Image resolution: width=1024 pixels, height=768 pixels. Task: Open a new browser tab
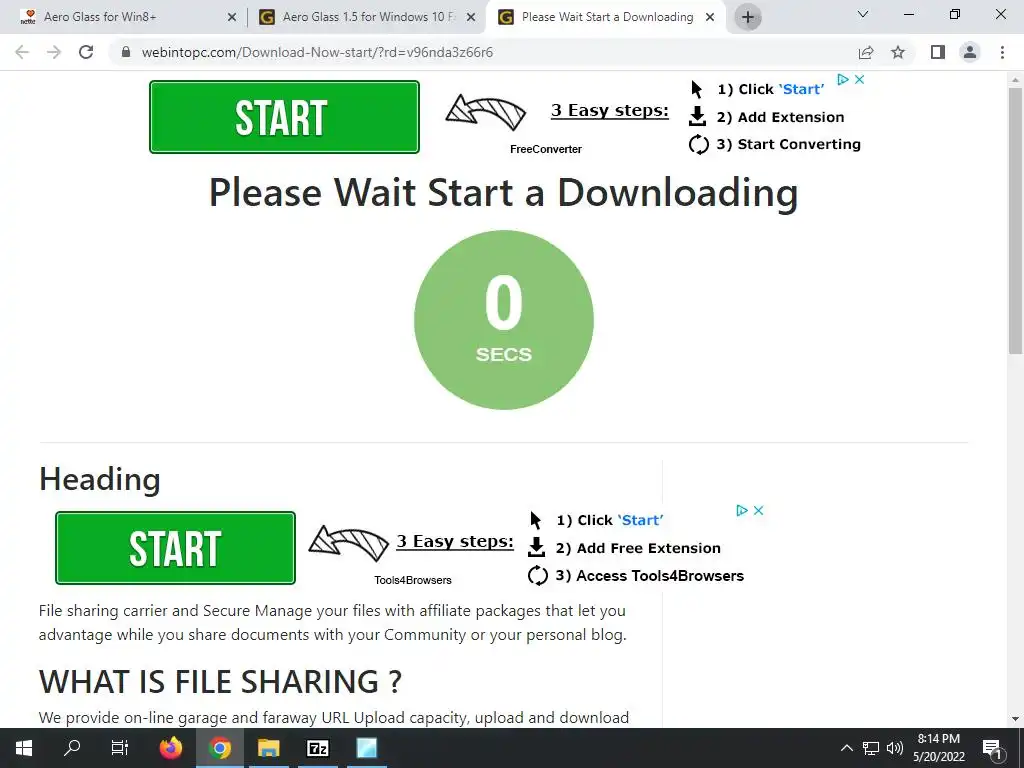pos(748,18)
